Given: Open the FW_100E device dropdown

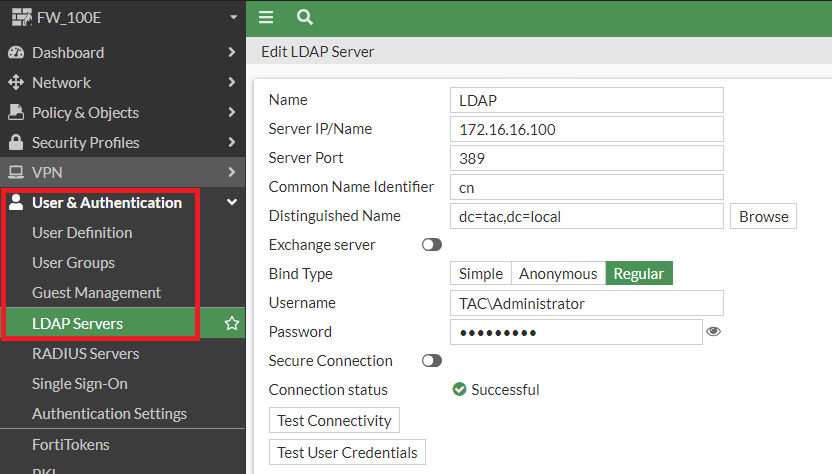Looking at the screenshot, I should (x=232, y=18).
